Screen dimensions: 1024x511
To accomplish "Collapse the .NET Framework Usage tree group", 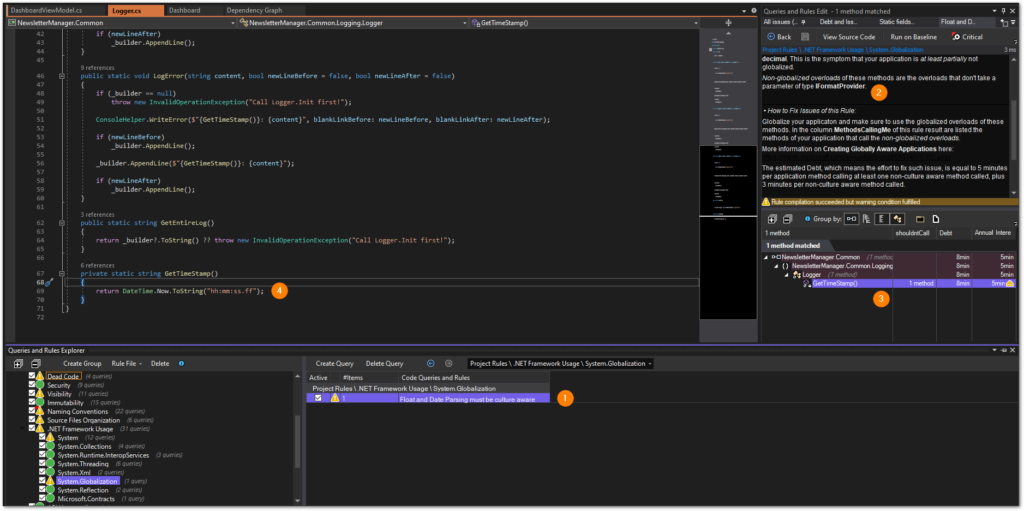I will tap(22, 429).
